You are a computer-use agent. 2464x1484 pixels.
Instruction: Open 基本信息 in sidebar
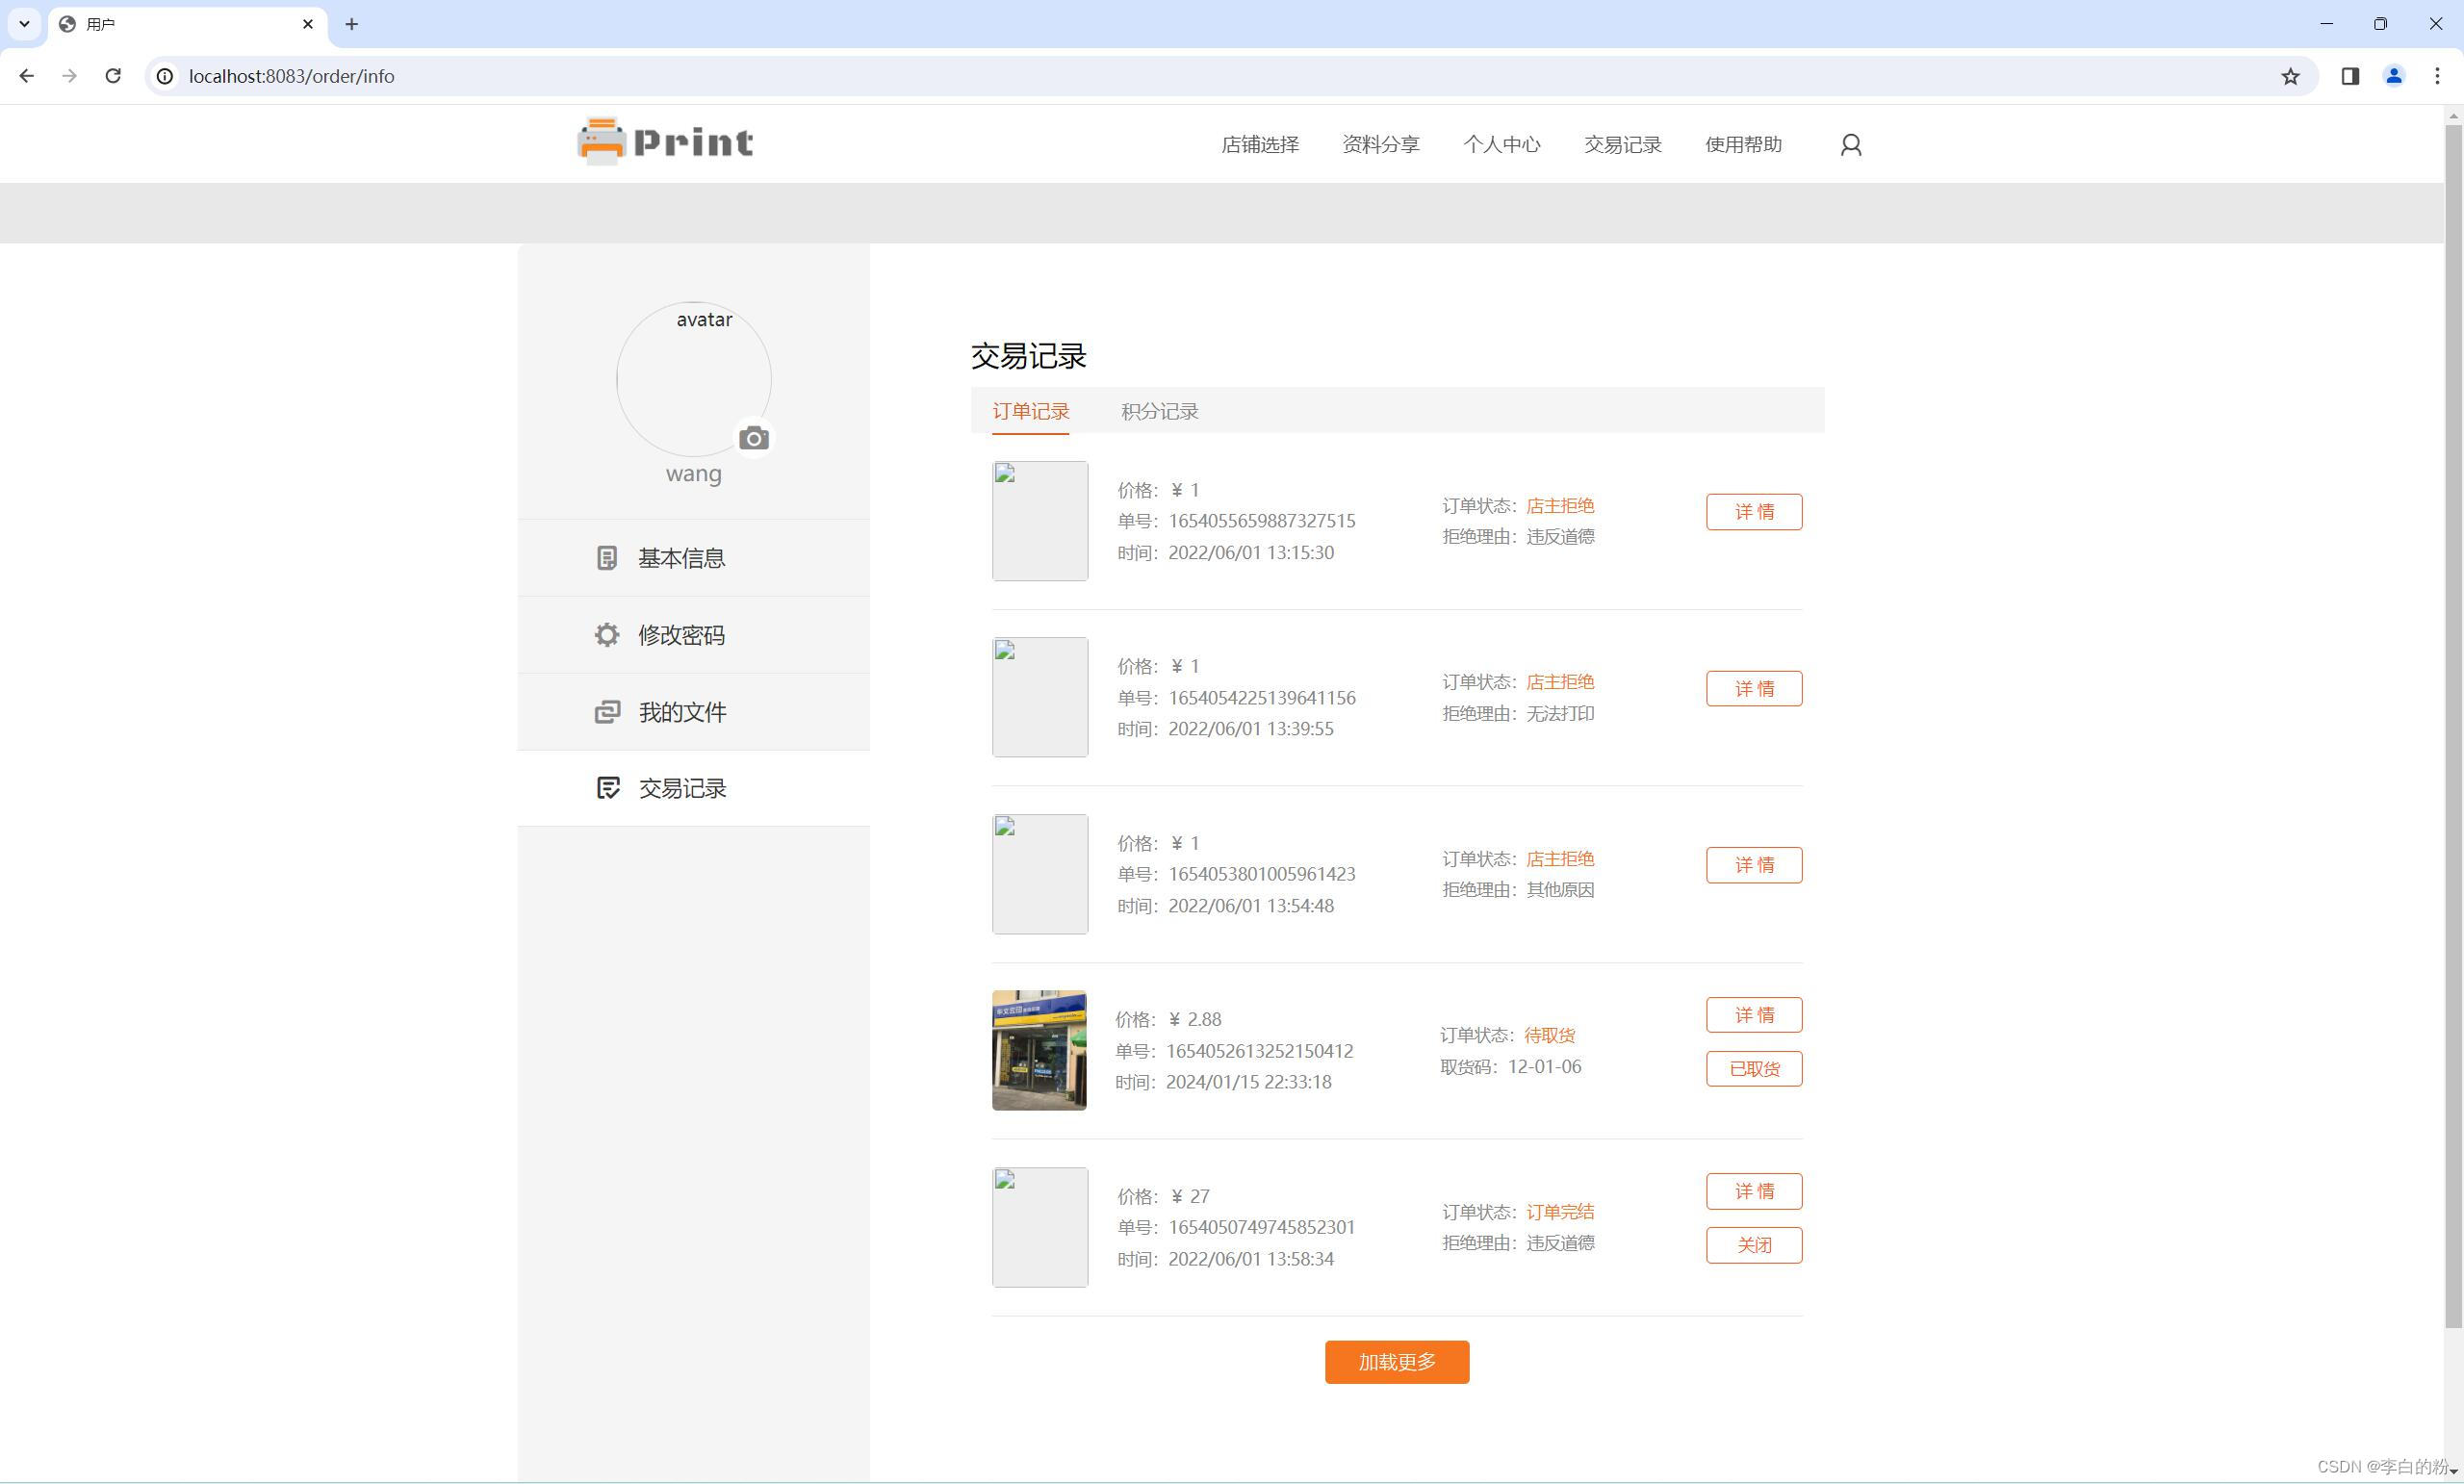pos(681,558)
